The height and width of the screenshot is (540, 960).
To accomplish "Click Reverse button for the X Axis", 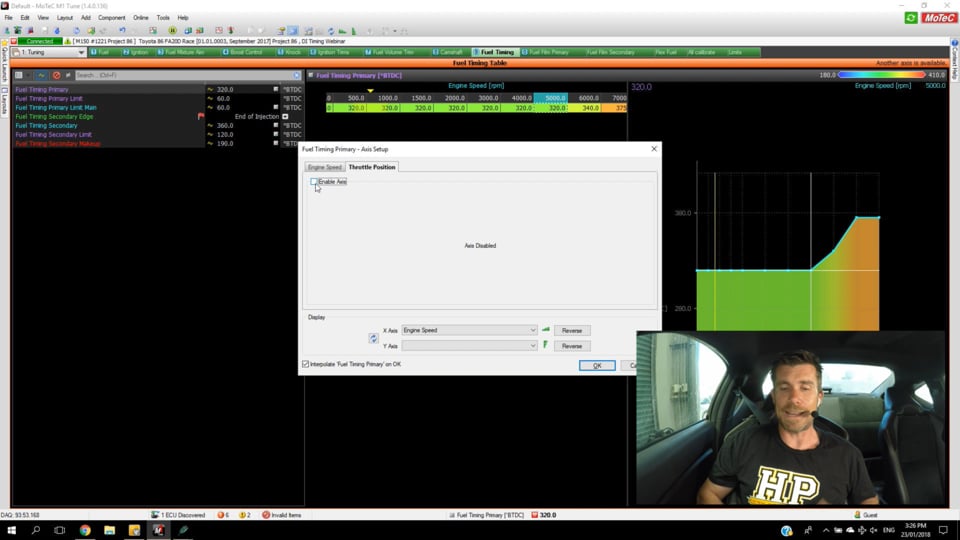I will coord(572,331).
